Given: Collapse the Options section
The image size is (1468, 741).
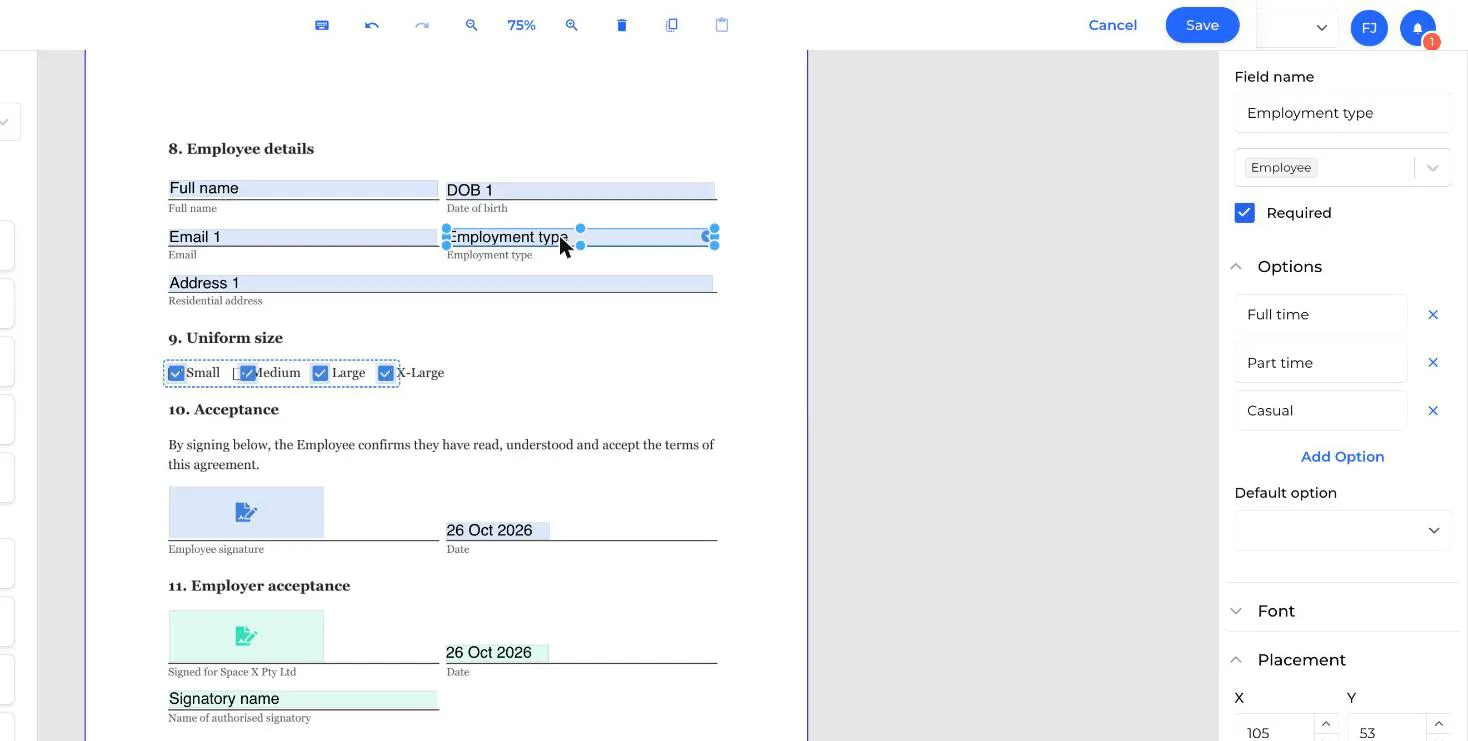Looking at the screenshot, I should 1236,266.
